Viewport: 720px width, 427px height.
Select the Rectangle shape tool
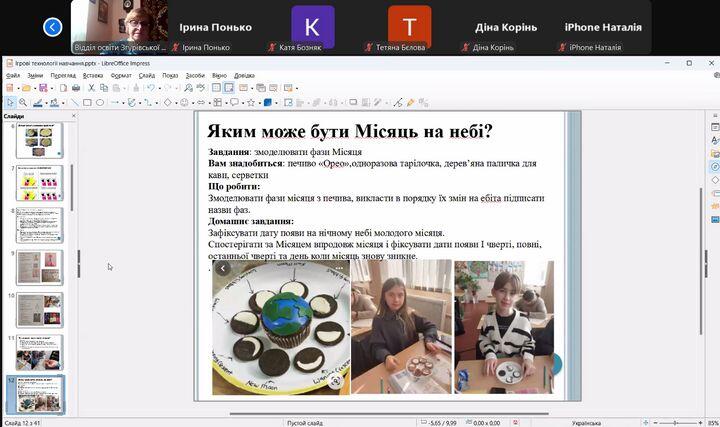(x=87, y=102)
